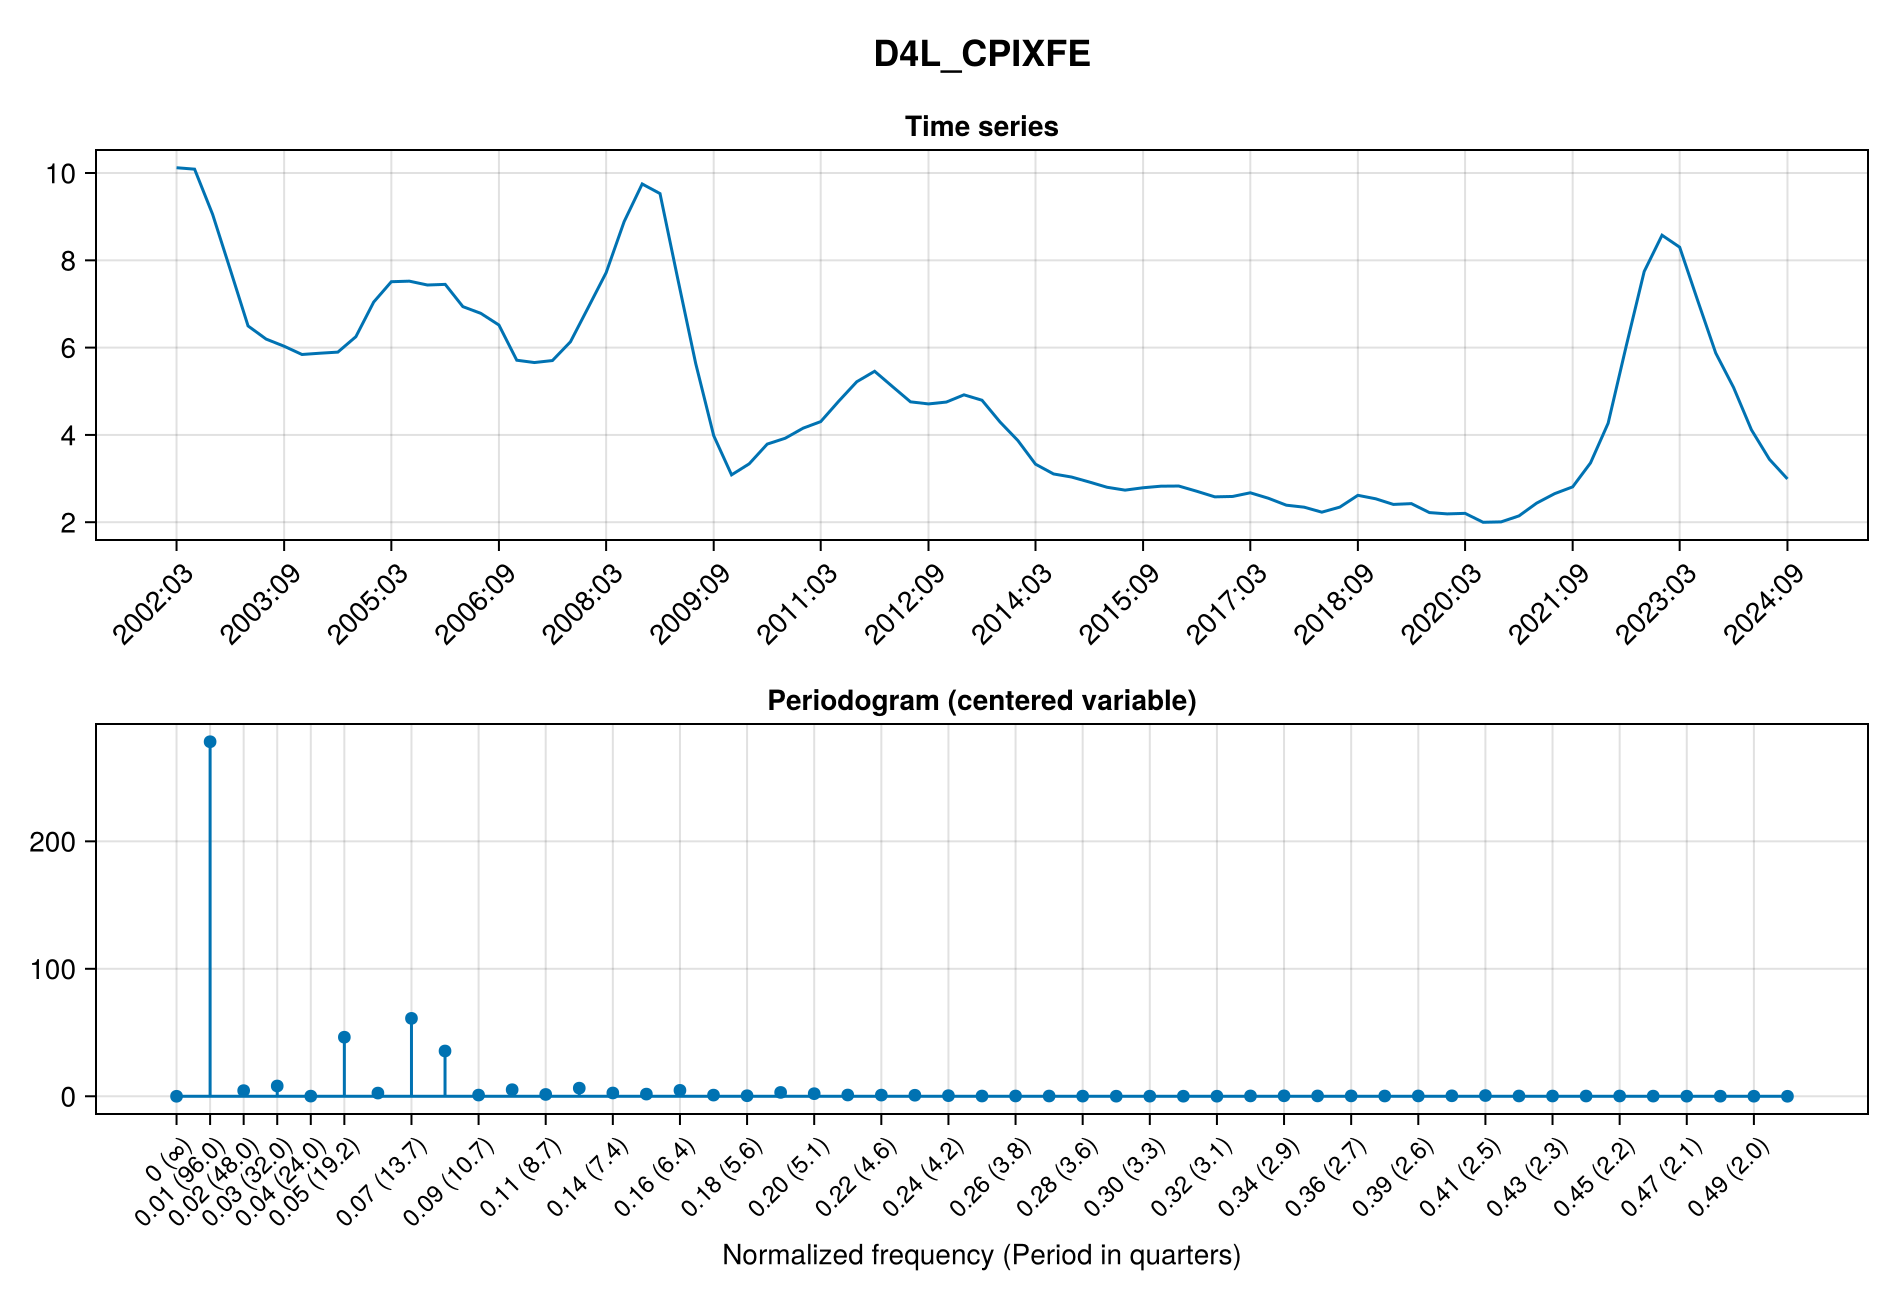Click the periodogram marker at frequency 0

[x=176, y=1096]
